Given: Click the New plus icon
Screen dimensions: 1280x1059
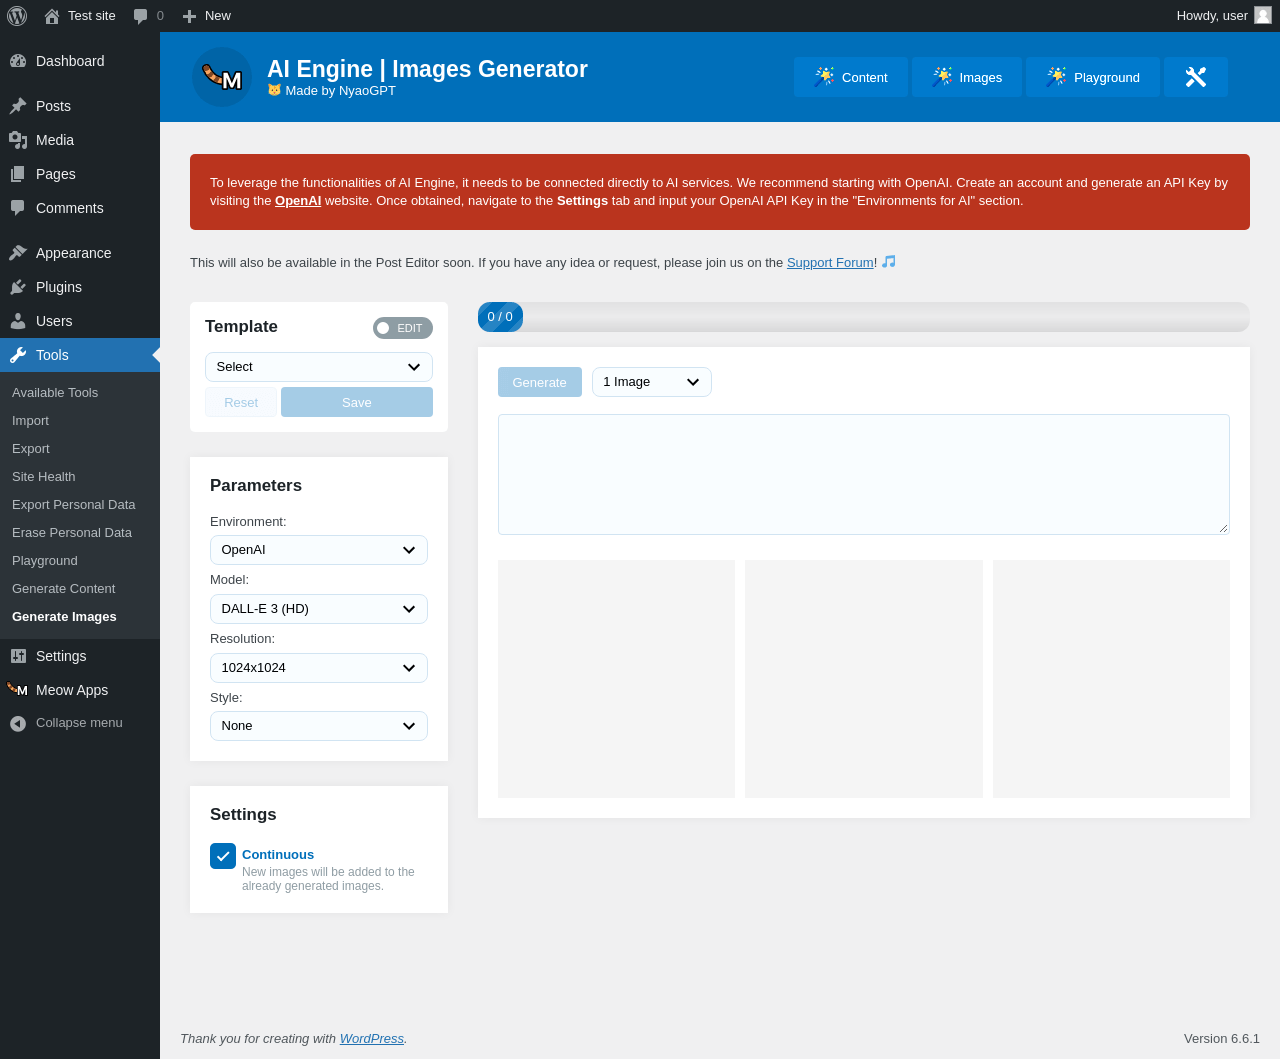Looking at the screenshot, I should 189,16.
